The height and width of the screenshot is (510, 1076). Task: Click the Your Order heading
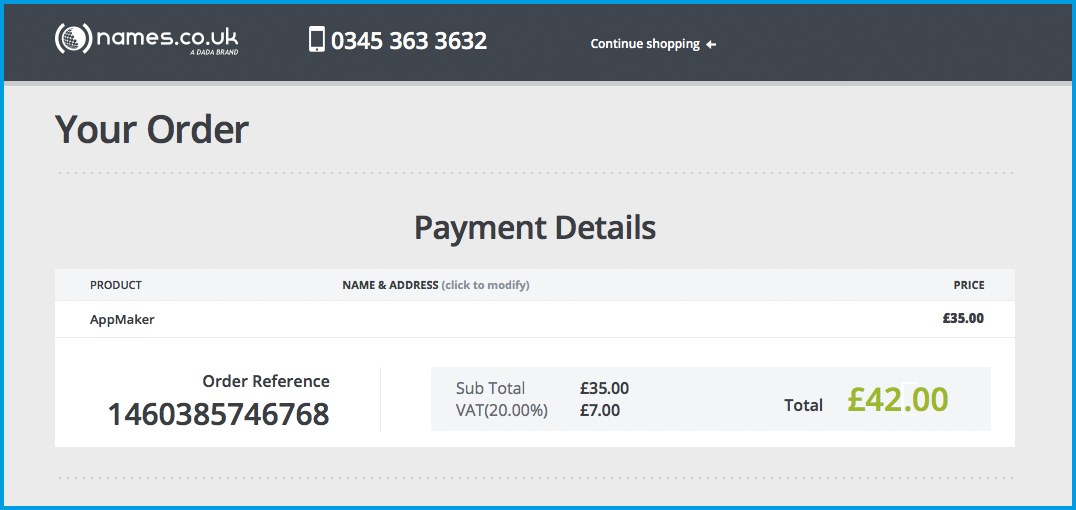152,130
